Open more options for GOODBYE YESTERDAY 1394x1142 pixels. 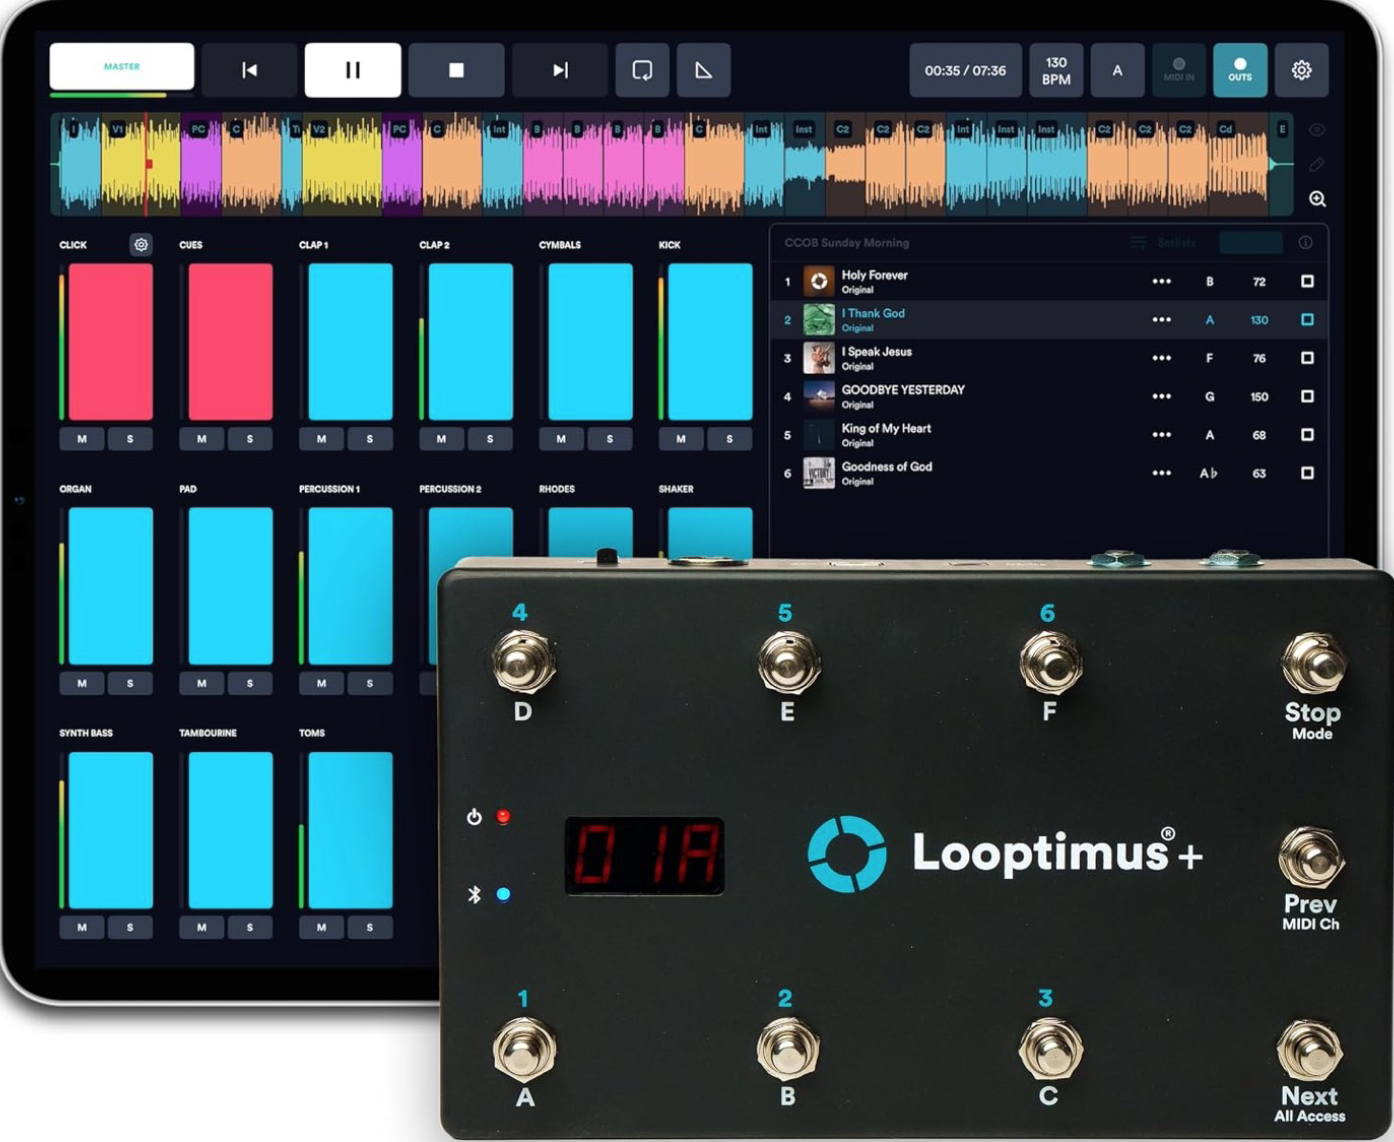coord(1161,397)
